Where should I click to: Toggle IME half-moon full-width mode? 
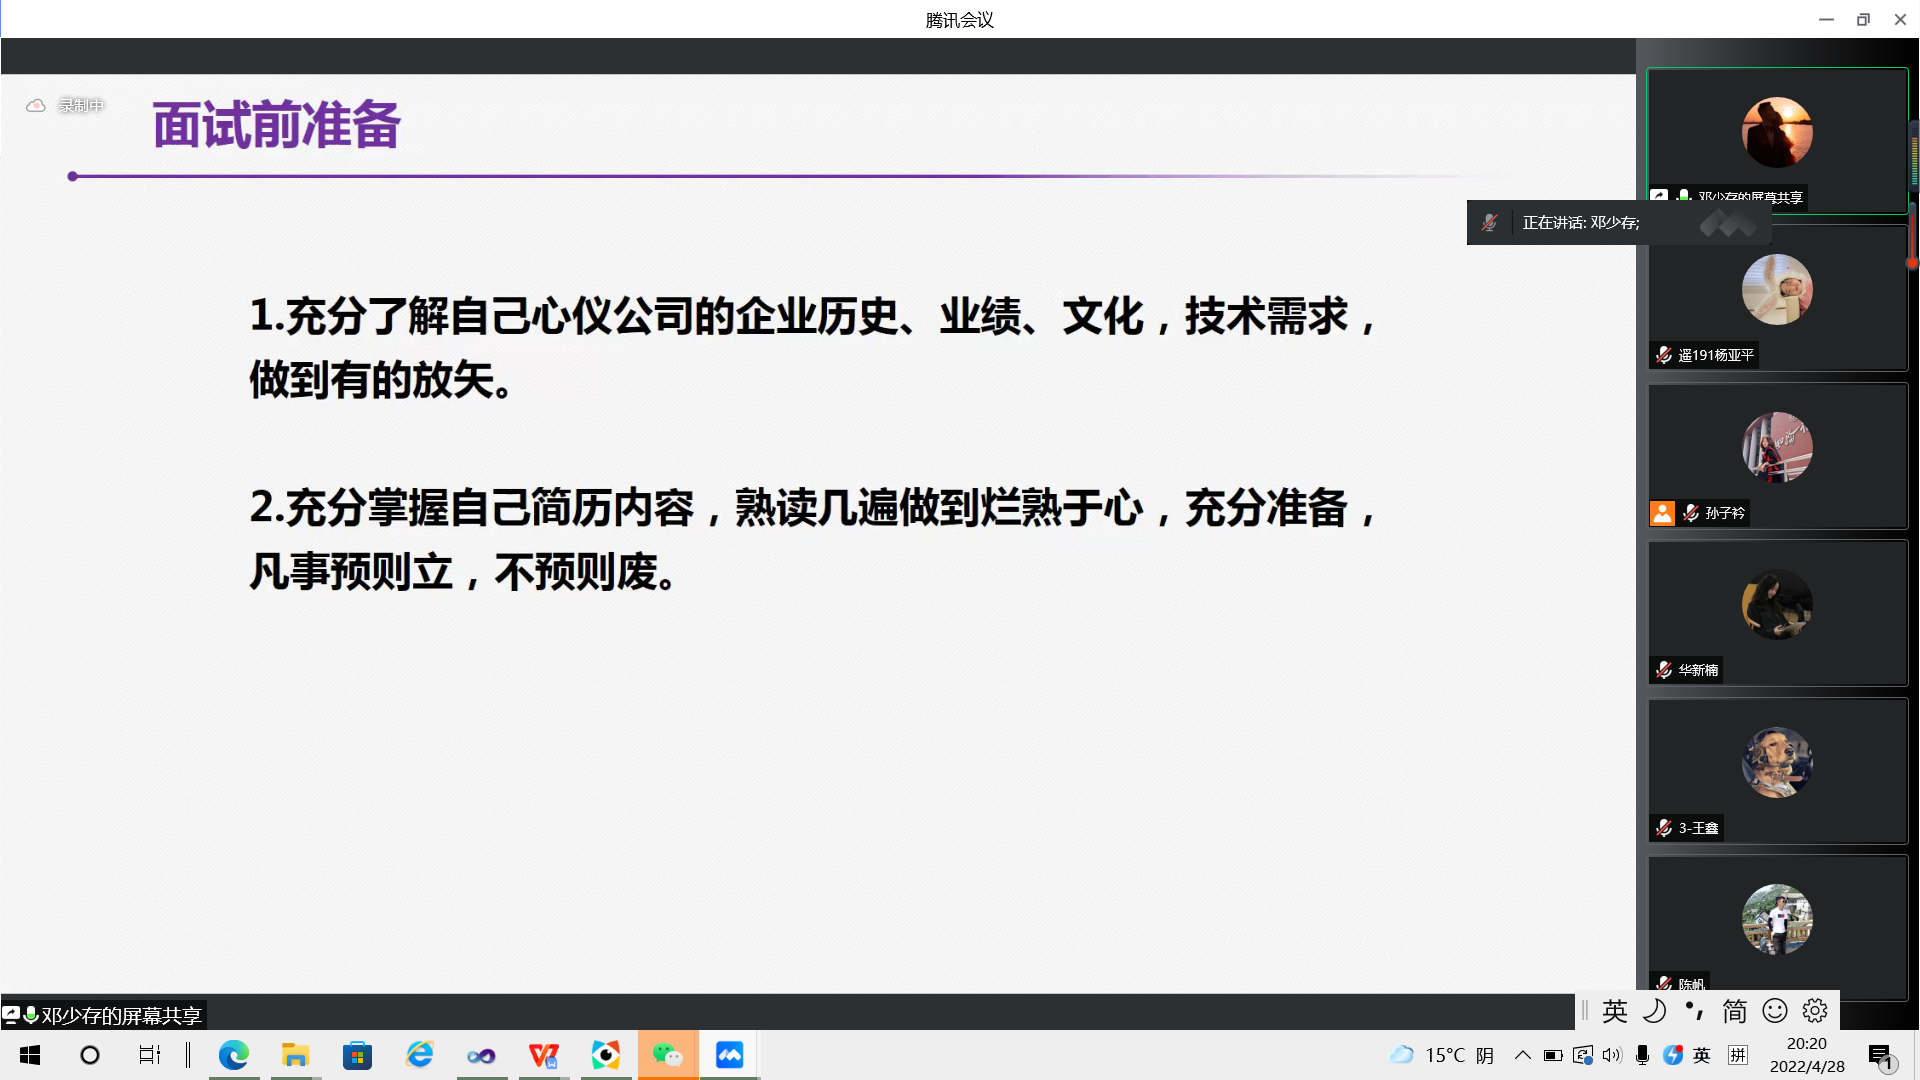tap(1655, 1011)
